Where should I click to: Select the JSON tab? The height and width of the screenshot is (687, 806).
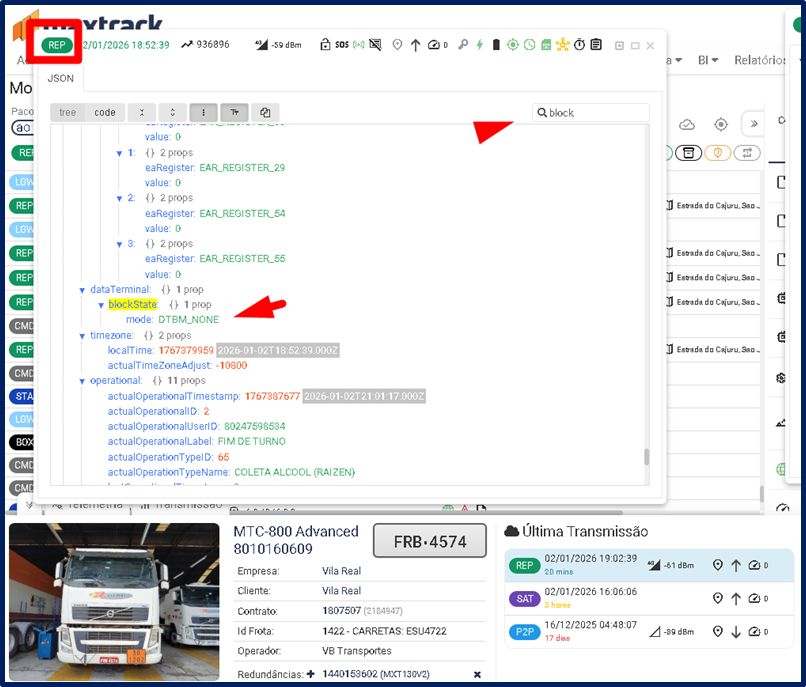pyautogui.click(x=60, y=78)
